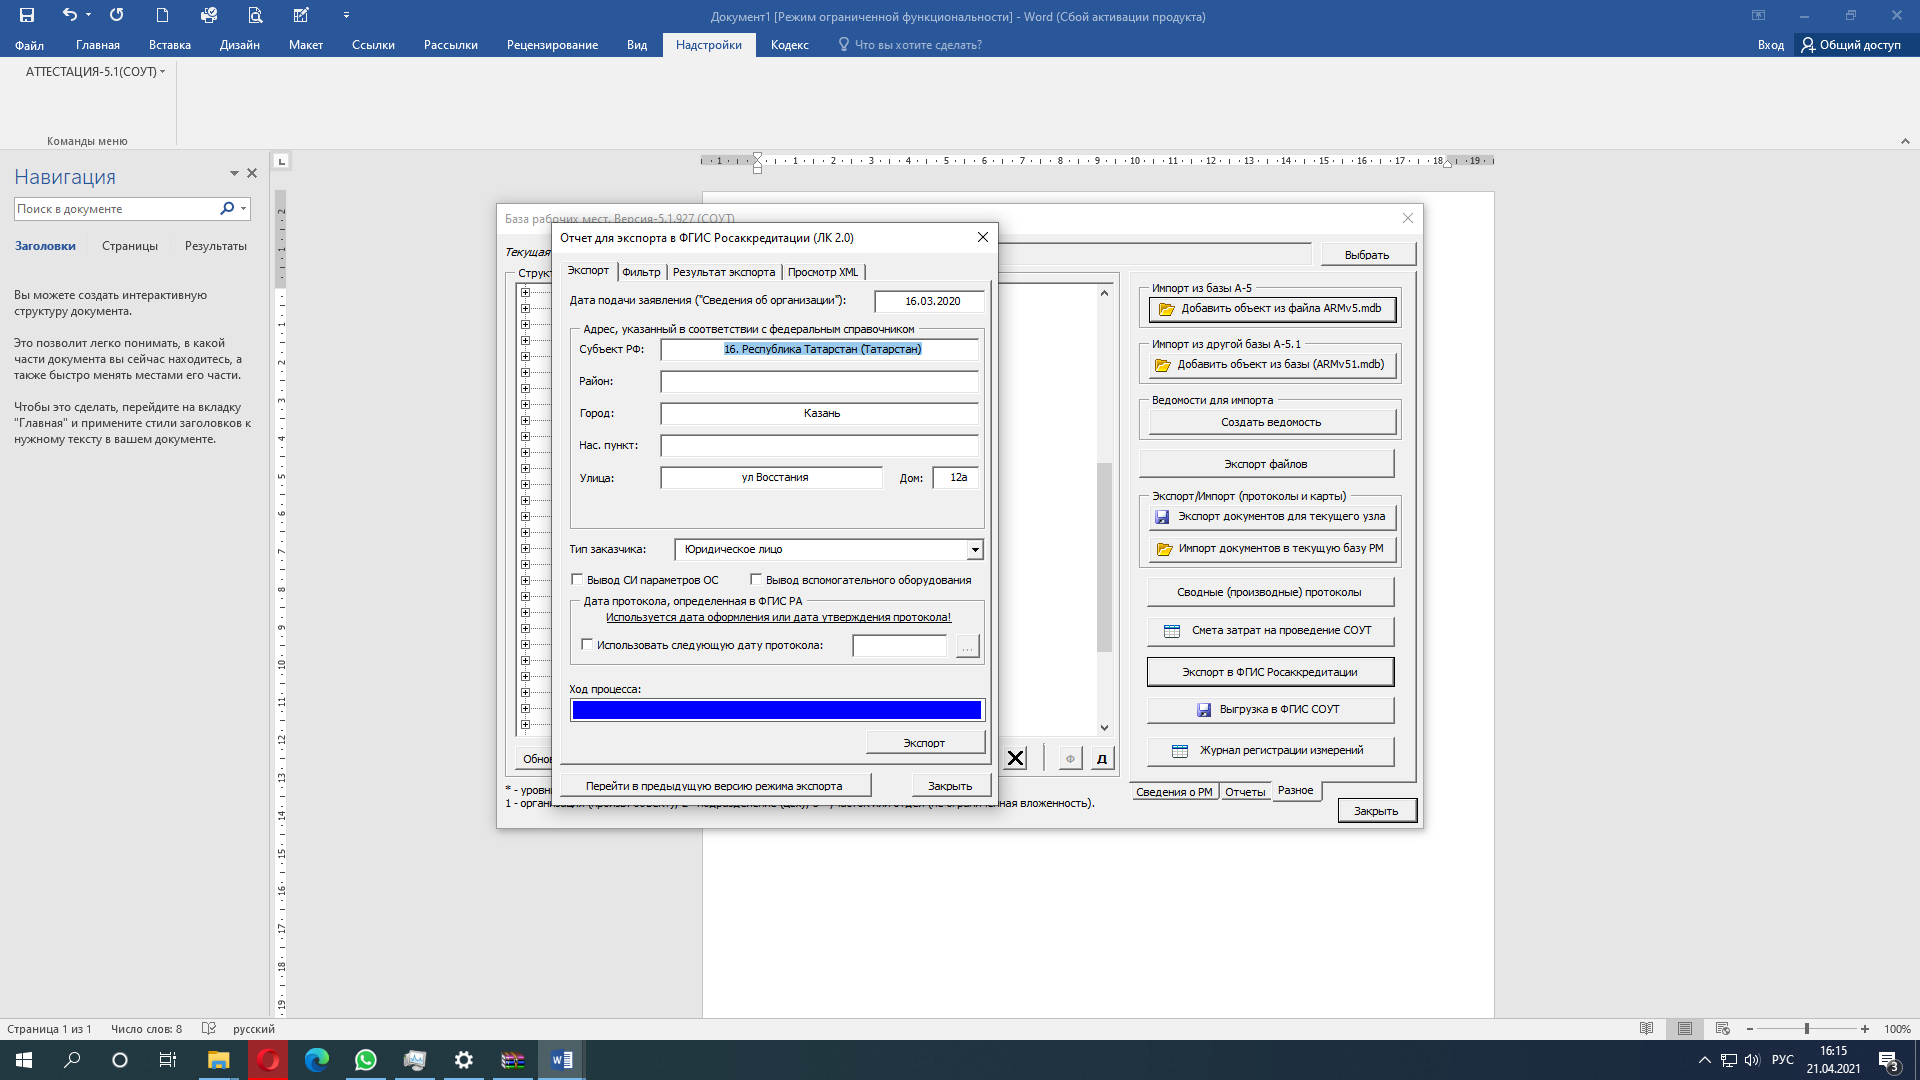Click the Создать ведомость button
Screen dimensions: 1920x1080
tap(1270, 423)
